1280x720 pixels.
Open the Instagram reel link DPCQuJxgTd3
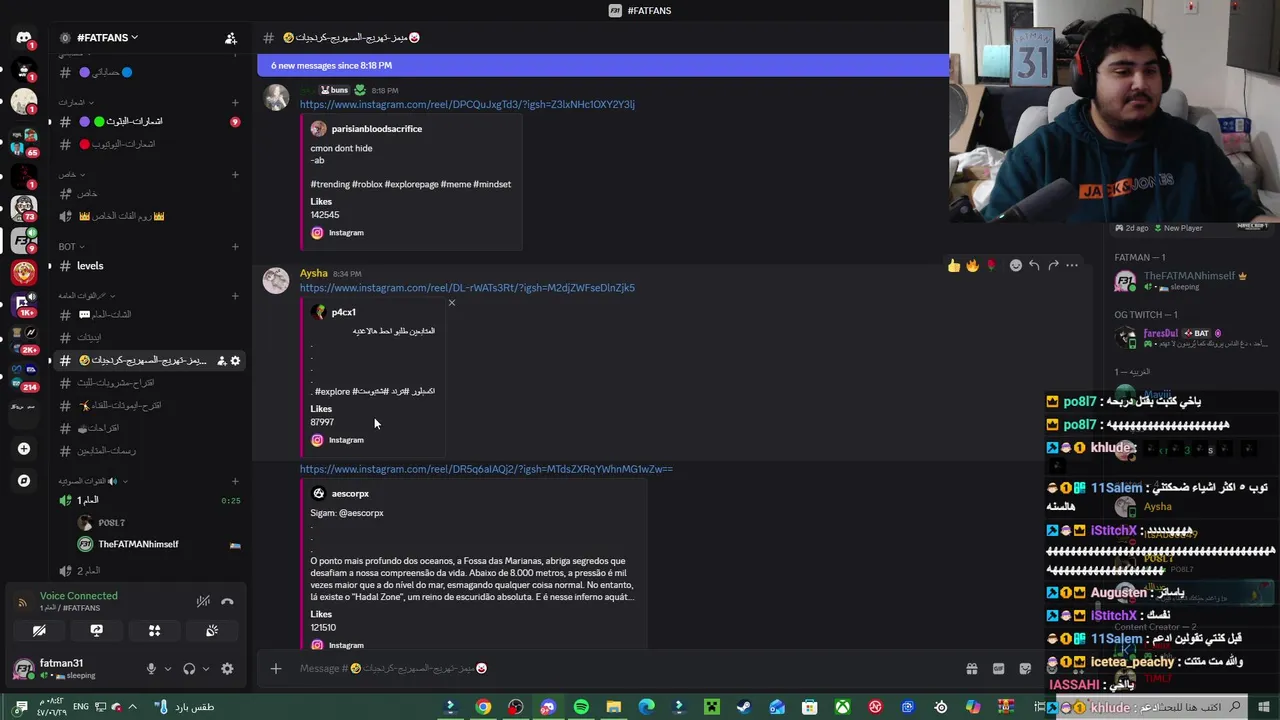pos(467,104)
